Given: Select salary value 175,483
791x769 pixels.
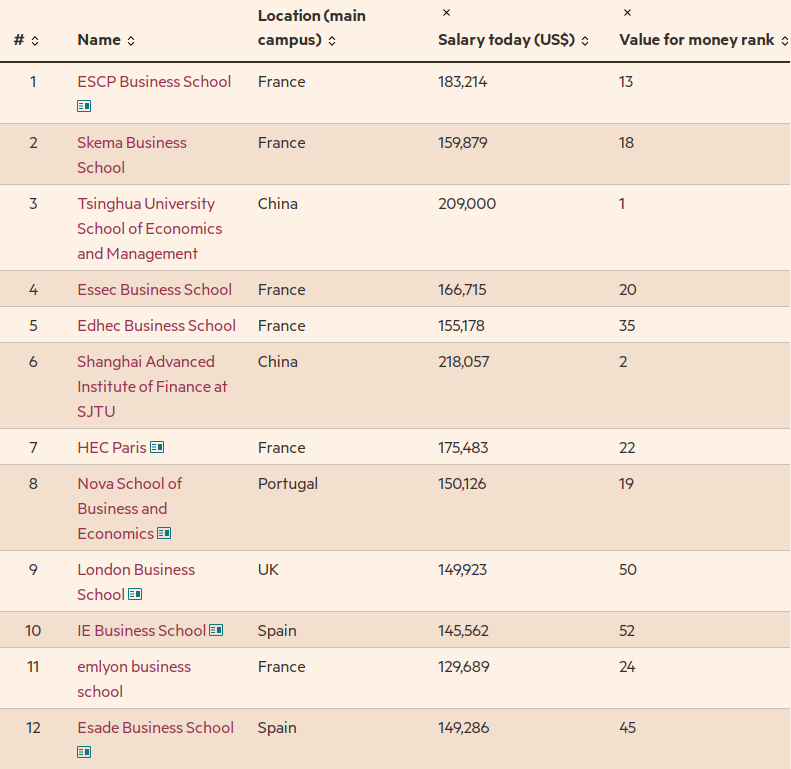Looking at the screenshot, I should click(463, 448).
